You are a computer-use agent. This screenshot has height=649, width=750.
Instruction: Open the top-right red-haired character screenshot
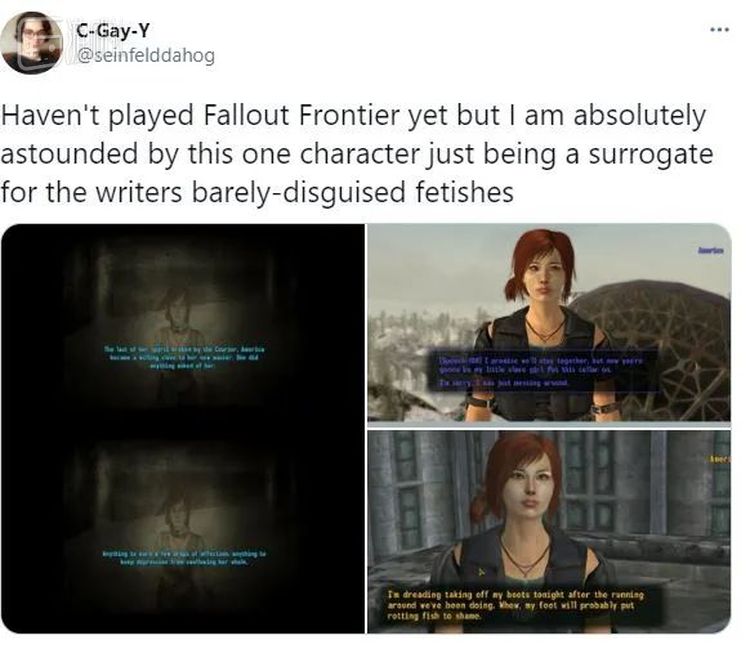pyautogui.click(x=549, y=322)
